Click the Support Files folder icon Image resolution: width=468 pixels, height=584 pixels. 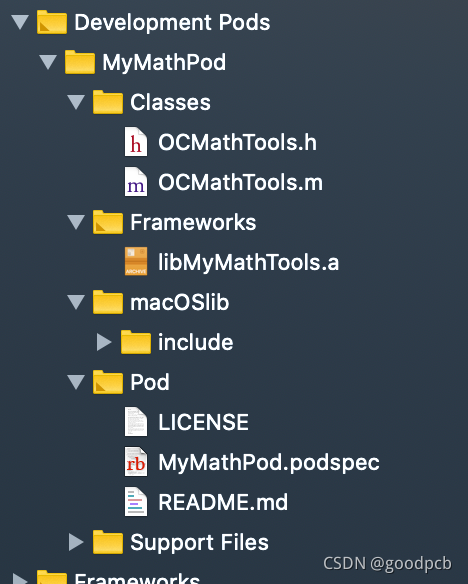(108, 542)
